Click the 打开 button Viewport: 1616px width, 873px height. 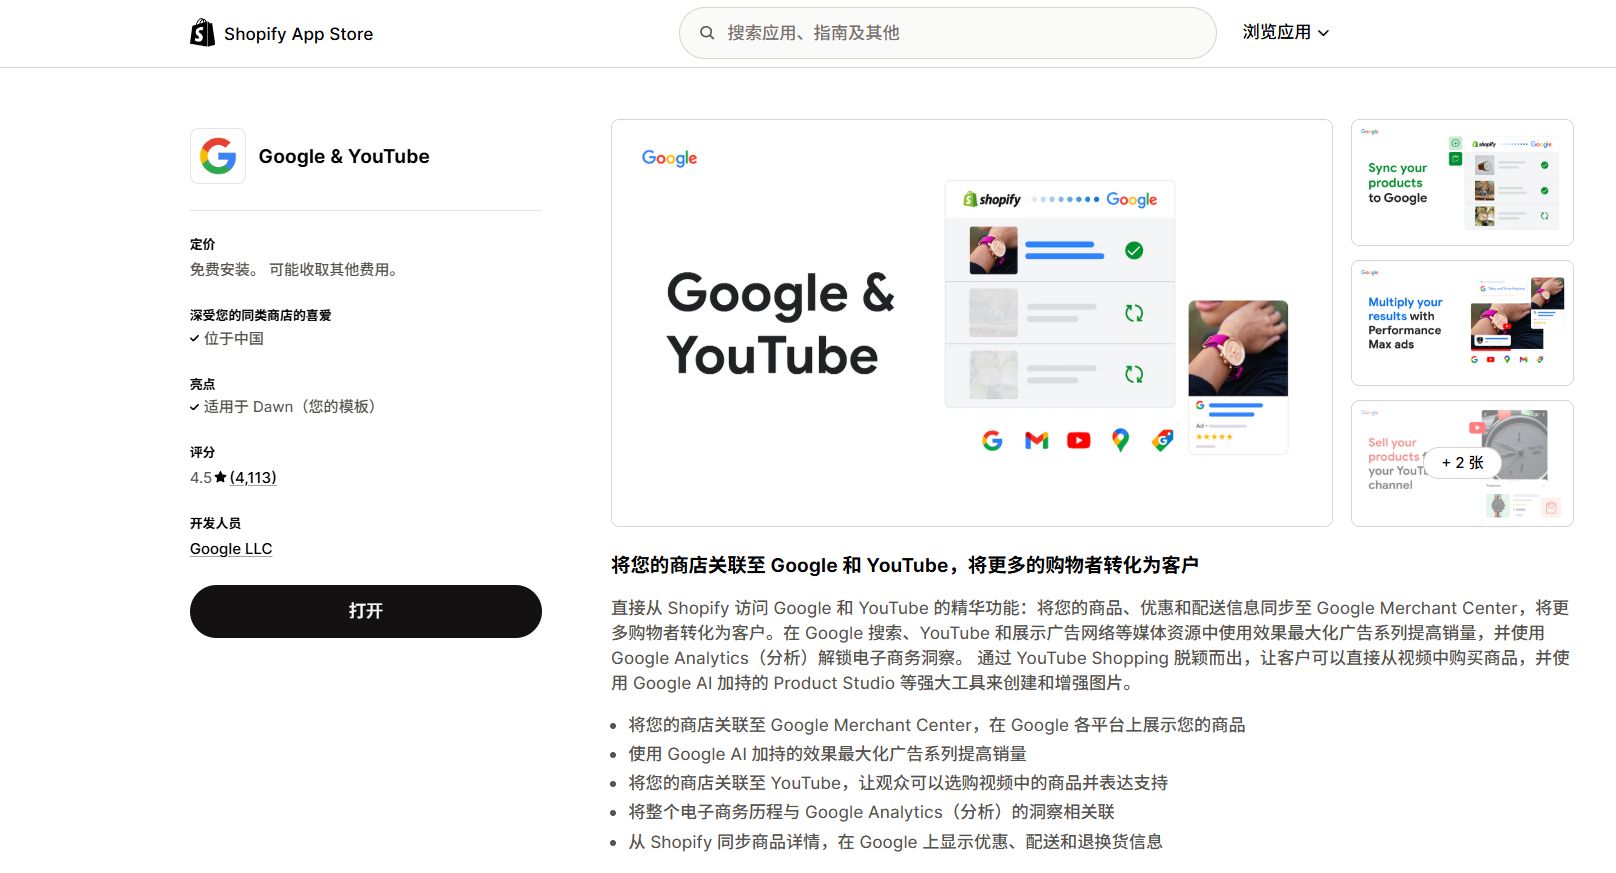point(366,611)
